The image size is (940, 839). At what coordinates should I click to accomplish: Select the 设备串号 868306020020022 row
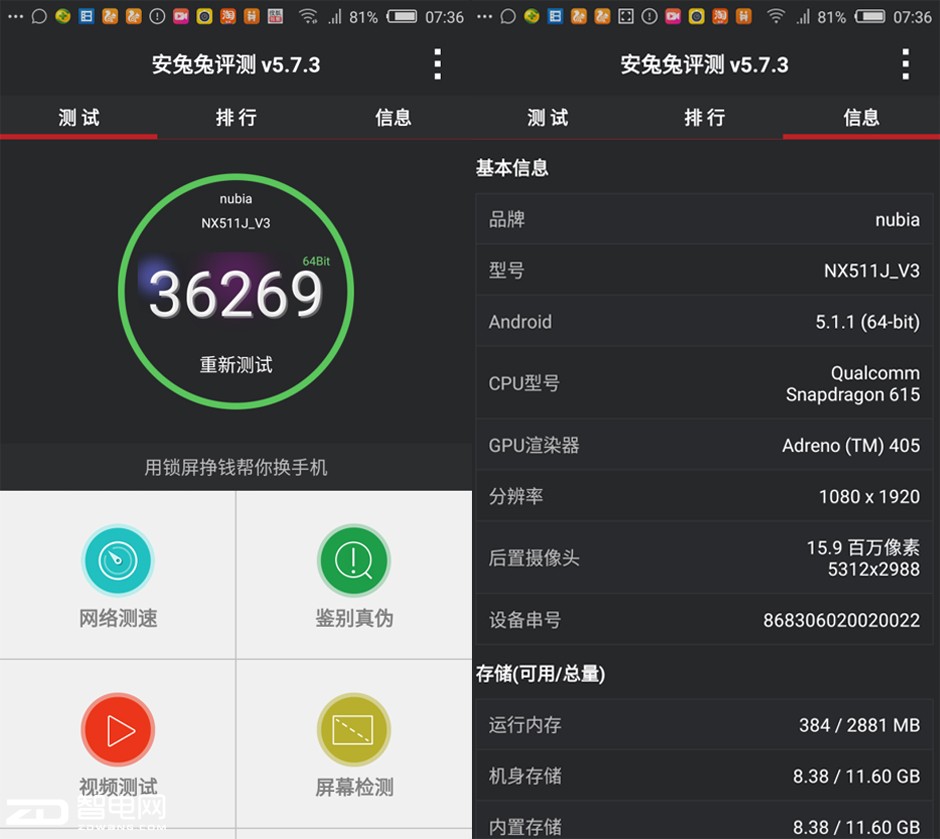point(704,619)
